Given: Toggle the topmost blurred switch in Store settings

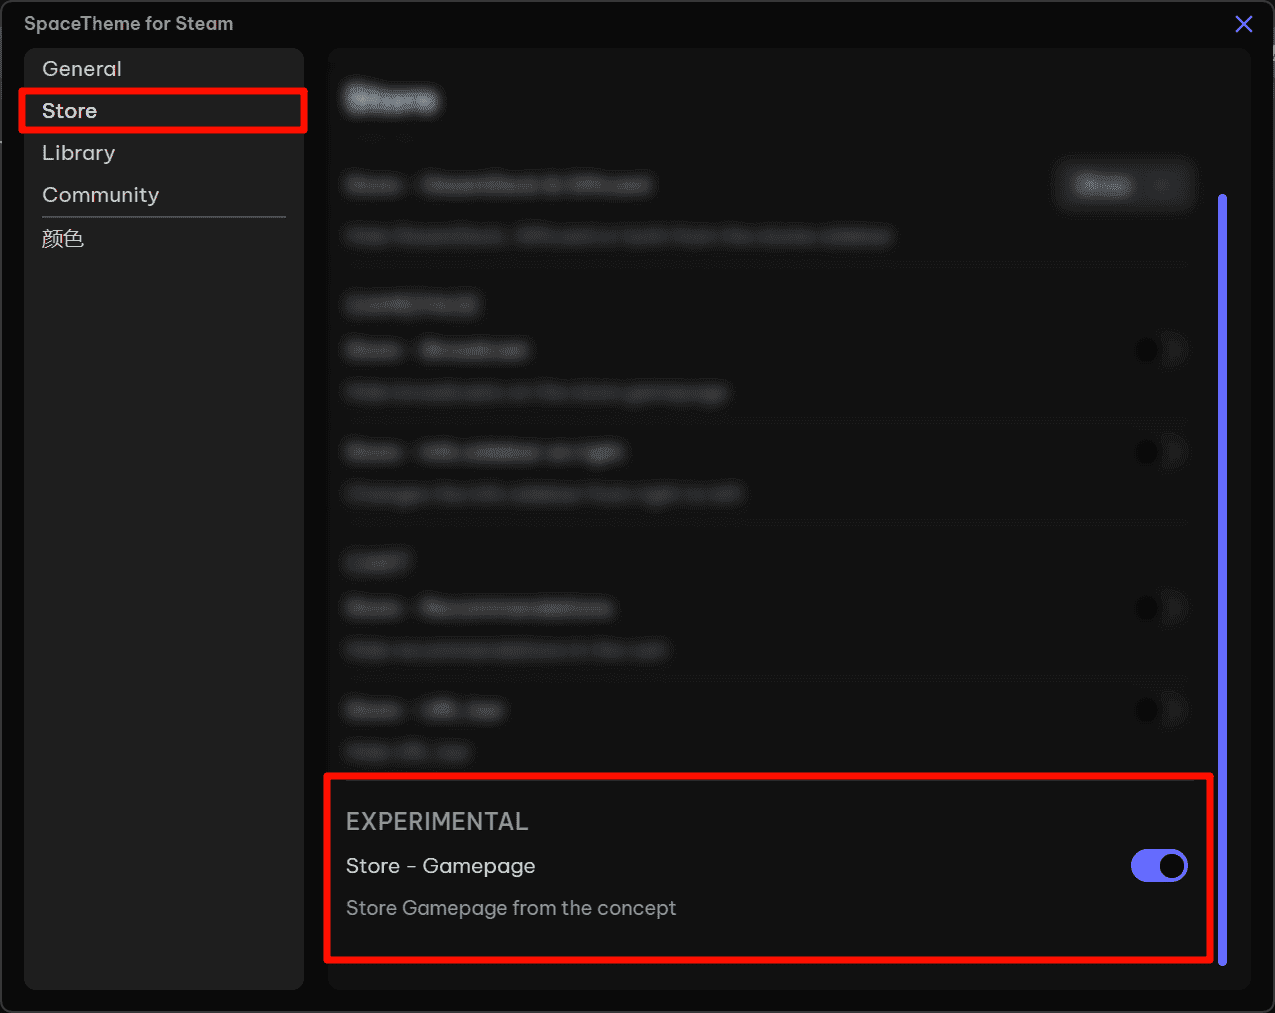Looking at the screenshot, I should (1160, 350).
